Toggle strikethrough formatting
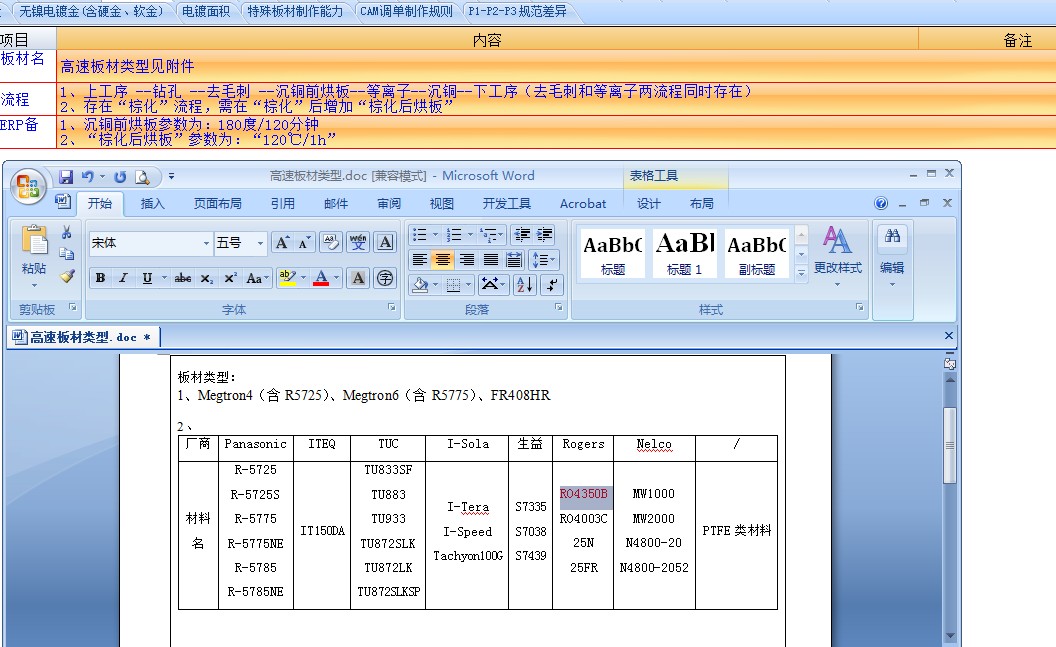This screenshot has width=1056, height=647. (x=183, y=278)
